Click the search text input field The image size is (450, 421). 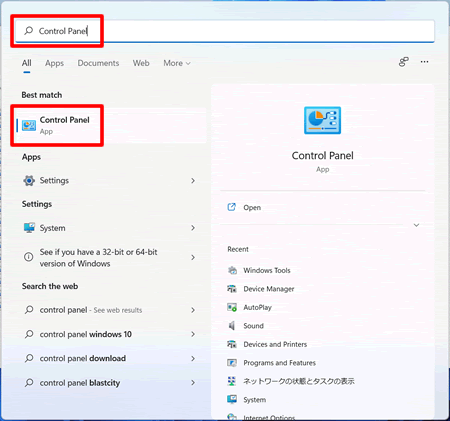(225, 31)
